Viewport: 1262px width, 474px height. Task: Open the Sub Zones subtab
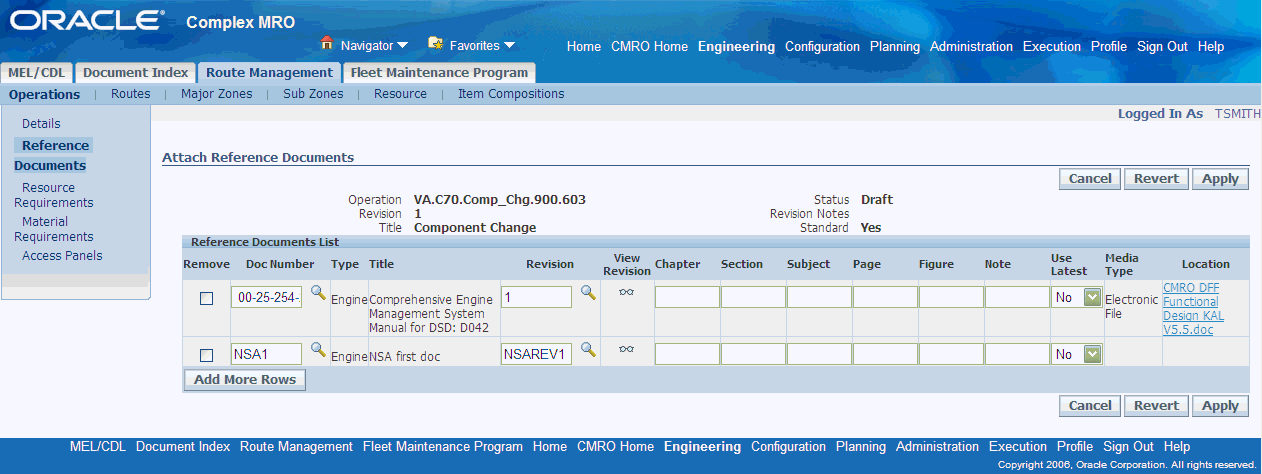[313, 94]
